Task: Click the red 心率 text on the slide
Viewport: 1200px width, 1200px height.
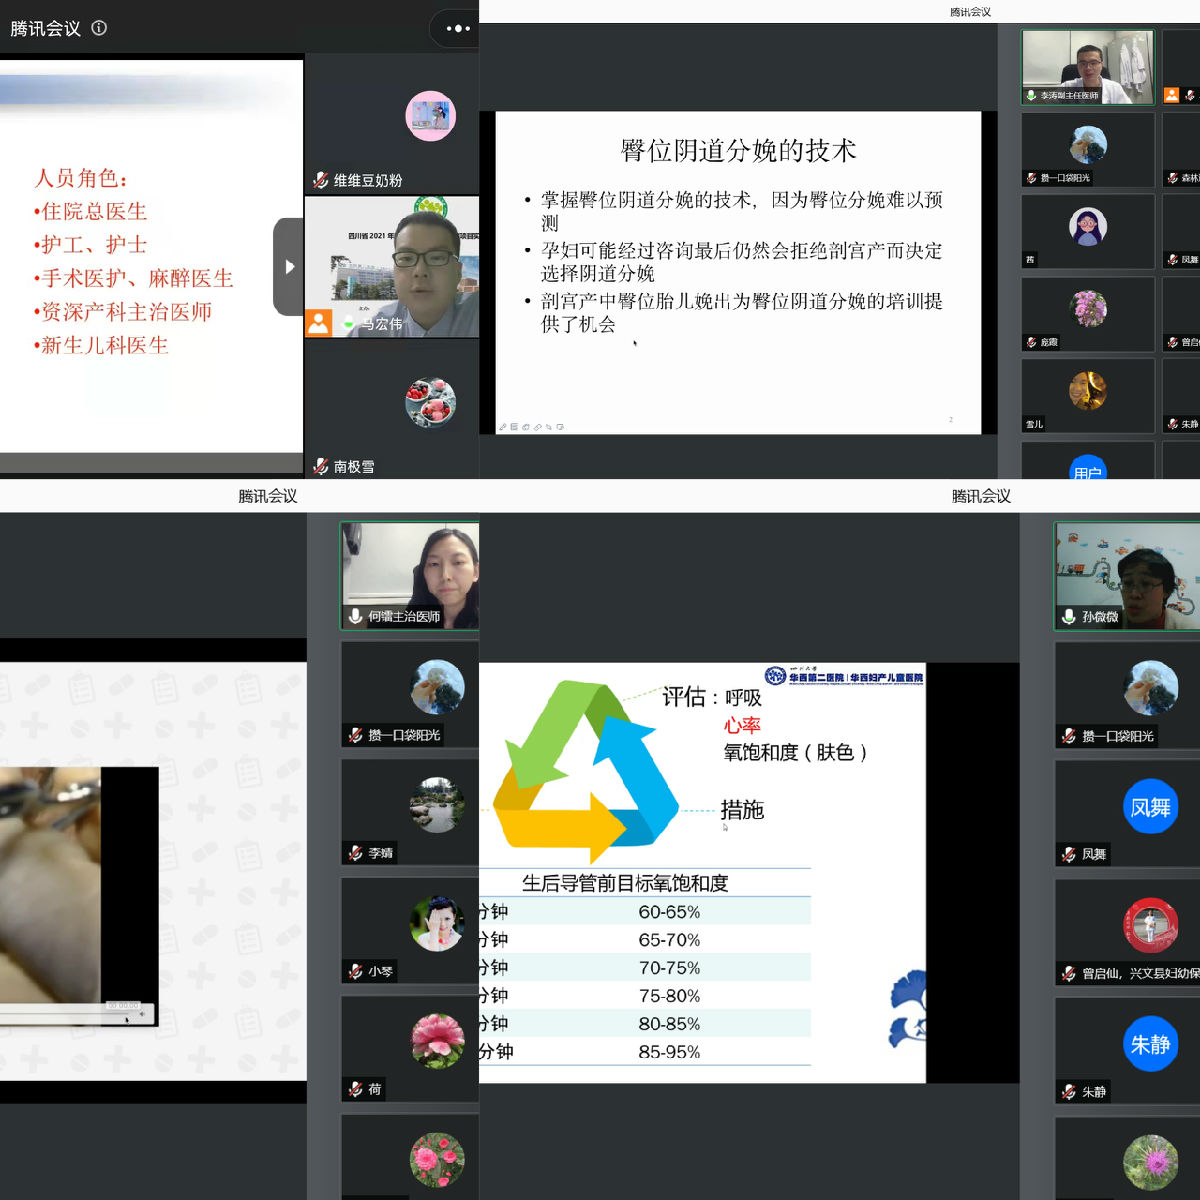Action: coord(743,725)
